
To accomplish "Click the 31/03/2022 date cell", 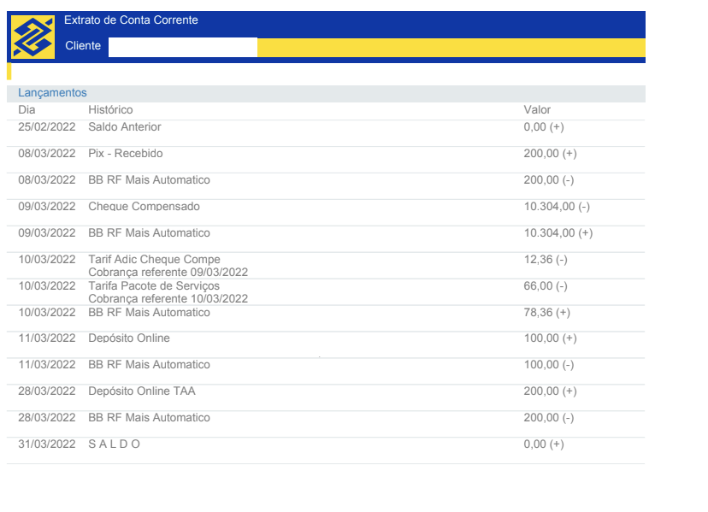I will tap(47, 444).
